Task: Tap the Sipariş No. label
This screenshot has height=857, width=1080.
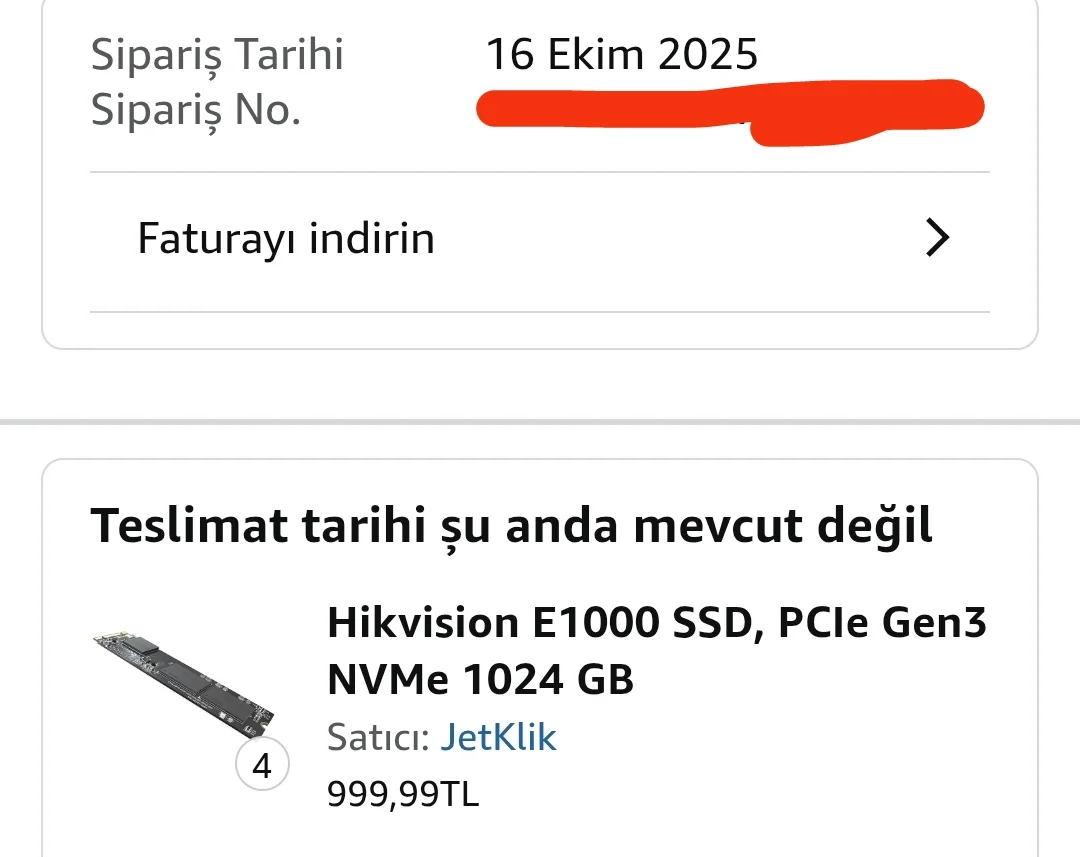Action: click(x=196, y=110)
